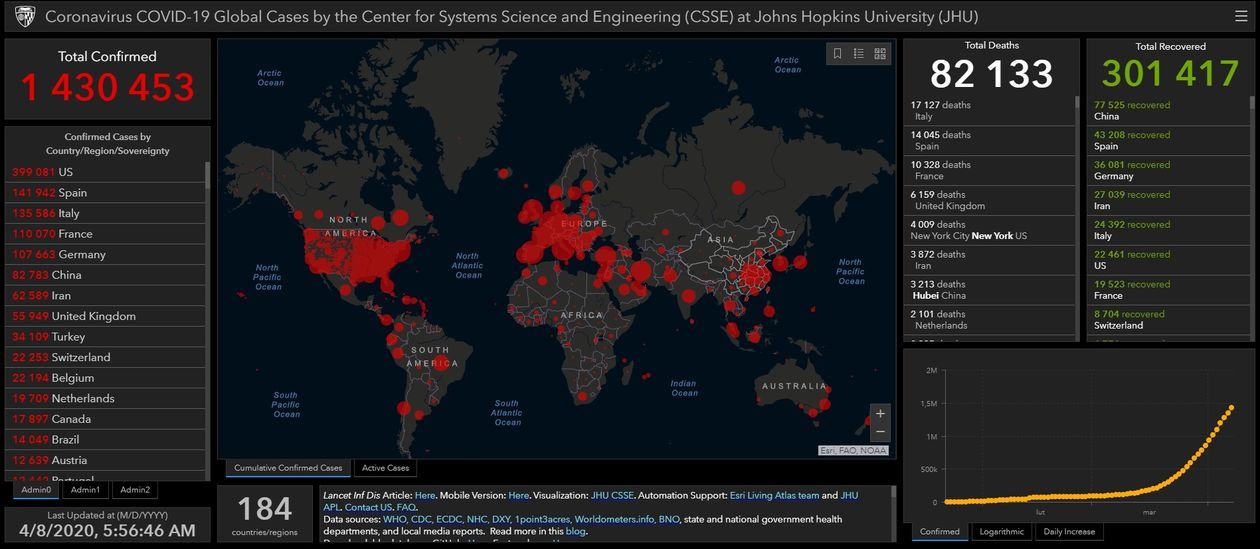Switch to Admin1 region level tab
Viewport: 1260px width, 549px height.
click(x=85, y=490)
